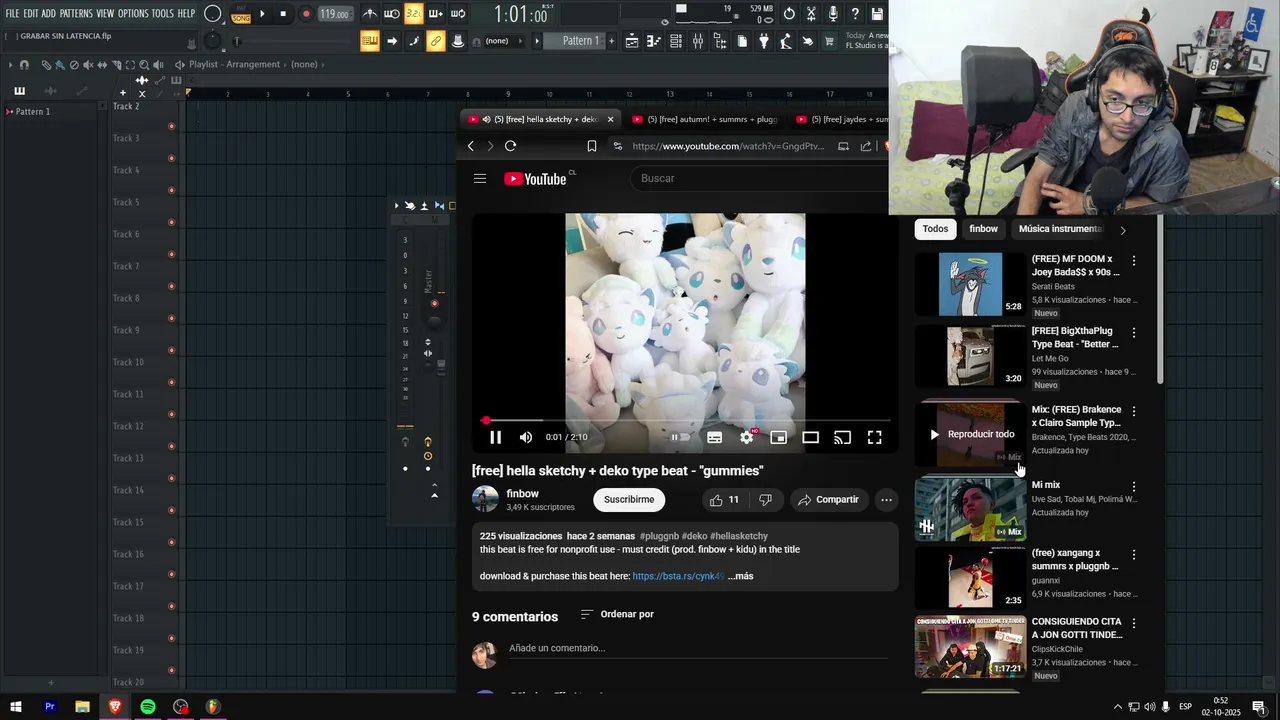
Task: Toggle the FL Studio metronome icon
Action: (370, 14)
